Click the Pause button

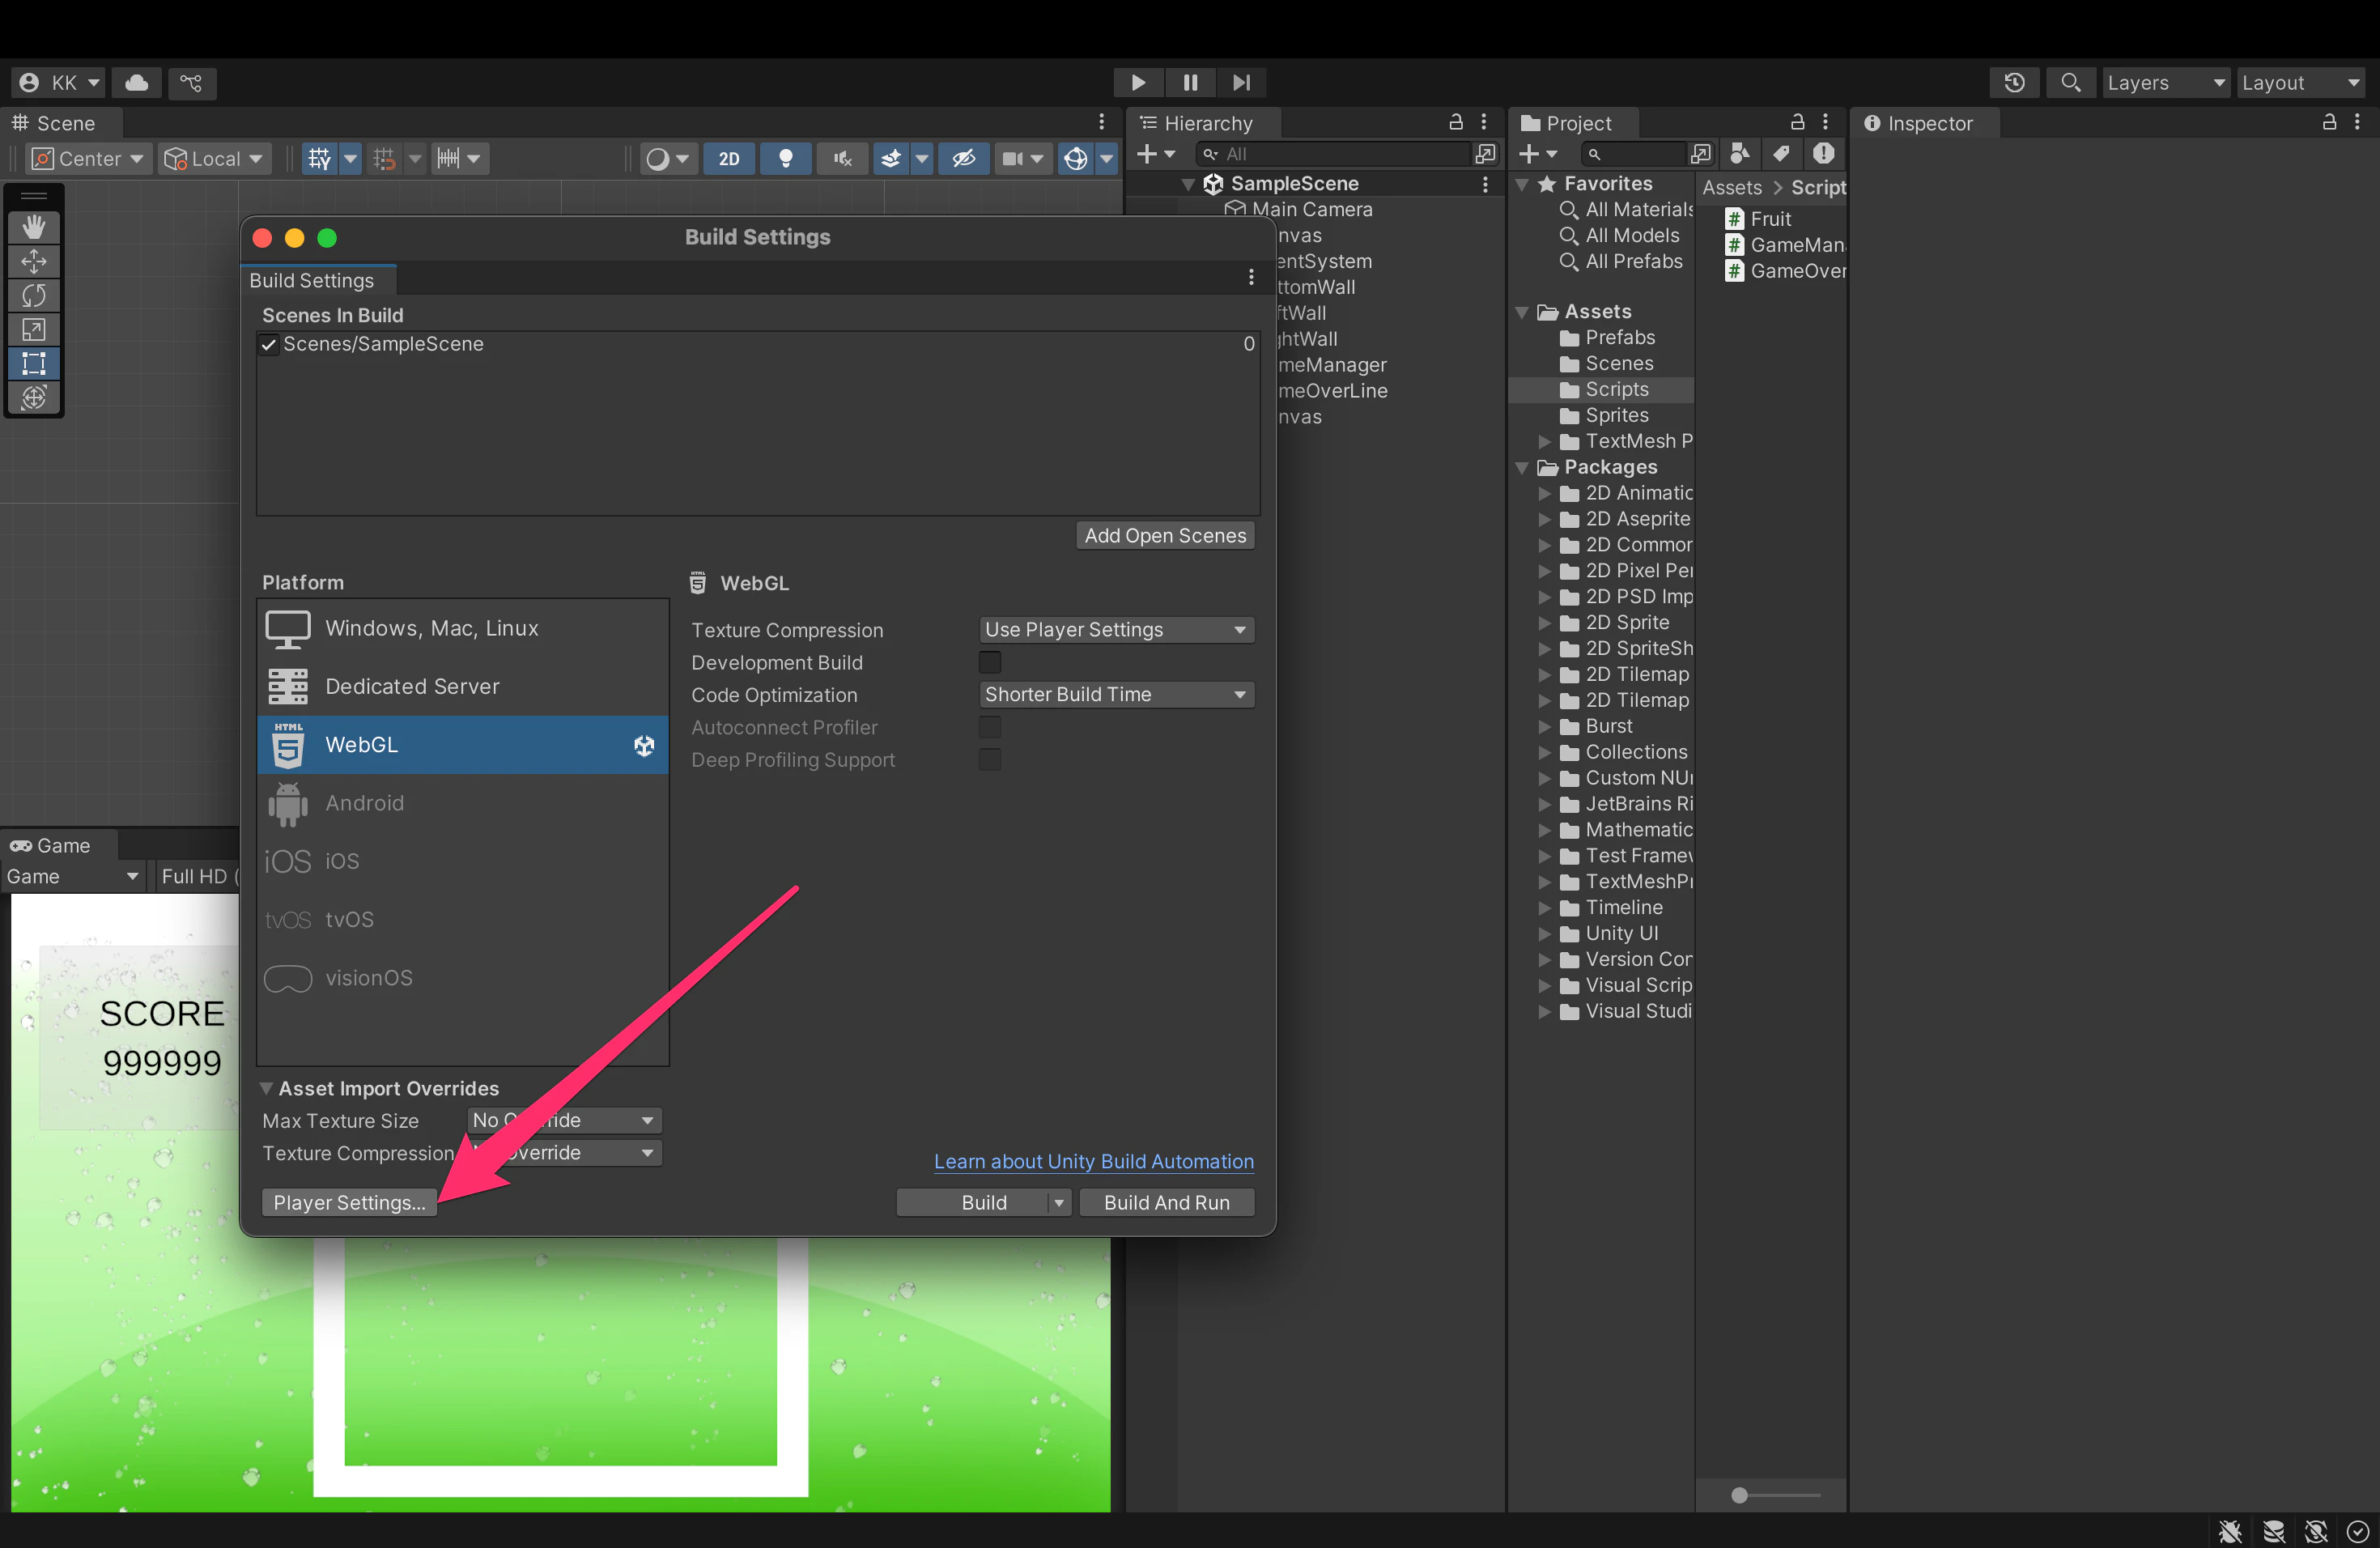(x=1190, y=82)
